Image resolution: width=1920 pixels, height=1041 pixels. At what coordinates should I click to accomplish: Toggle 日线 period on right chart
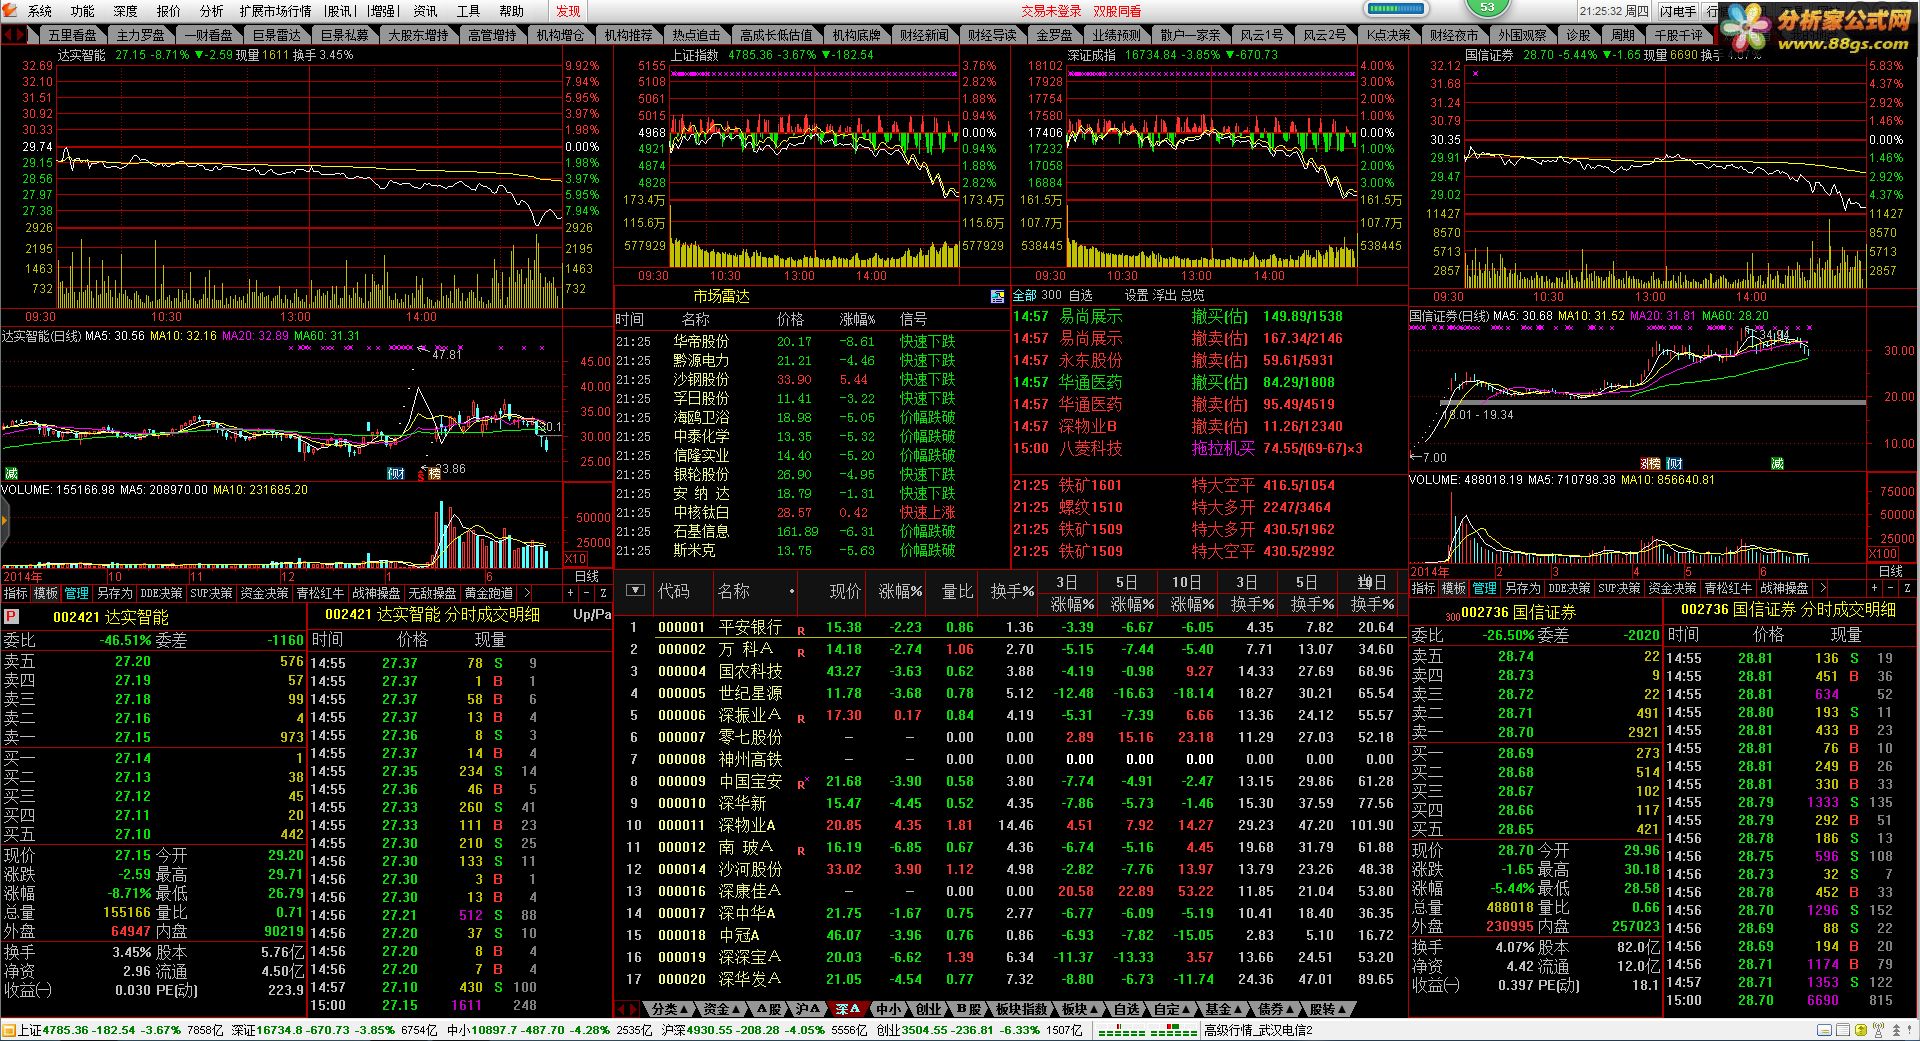coord(1891,571)
